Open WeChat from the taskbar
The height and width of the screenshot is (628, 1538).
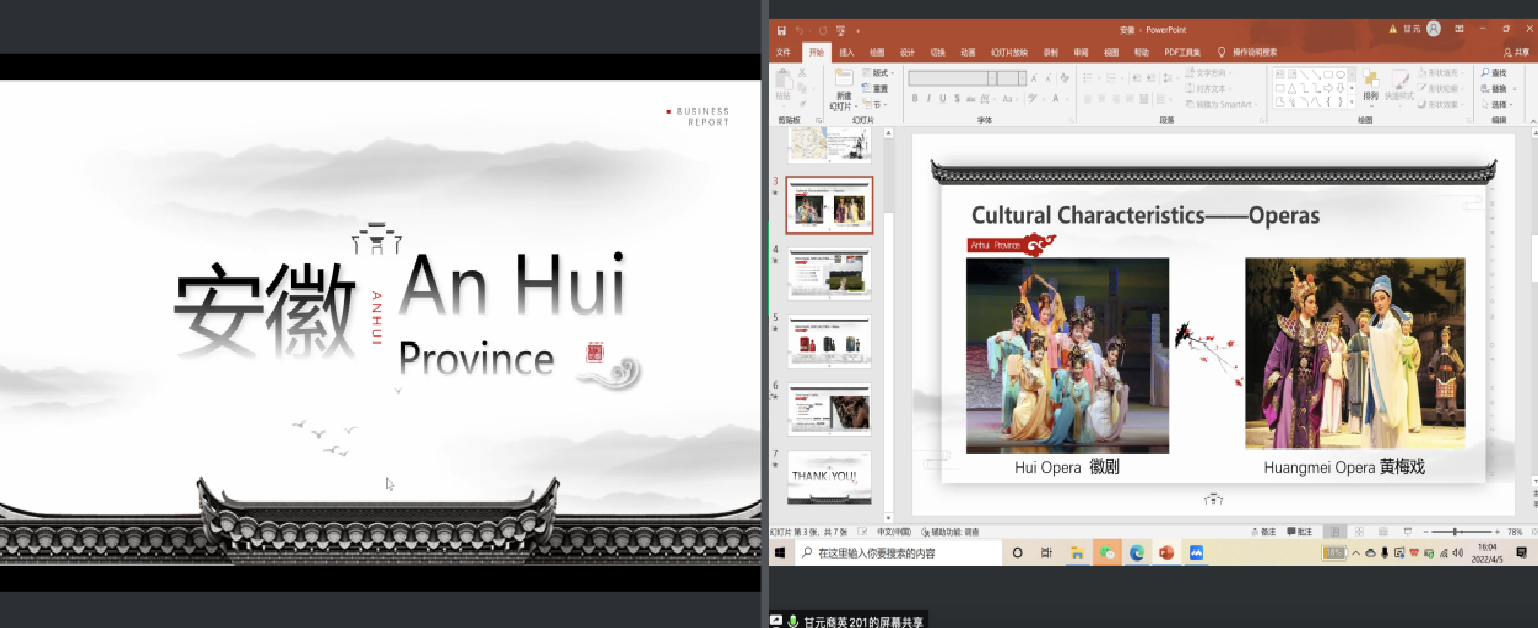coord(1107,553)
